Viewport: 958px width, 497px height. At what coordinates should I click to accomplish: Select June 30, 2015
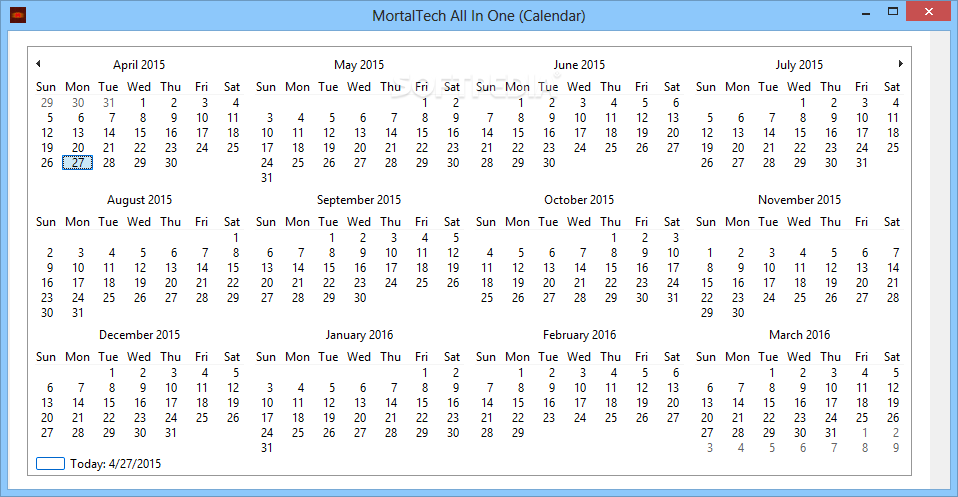(549, 163)
